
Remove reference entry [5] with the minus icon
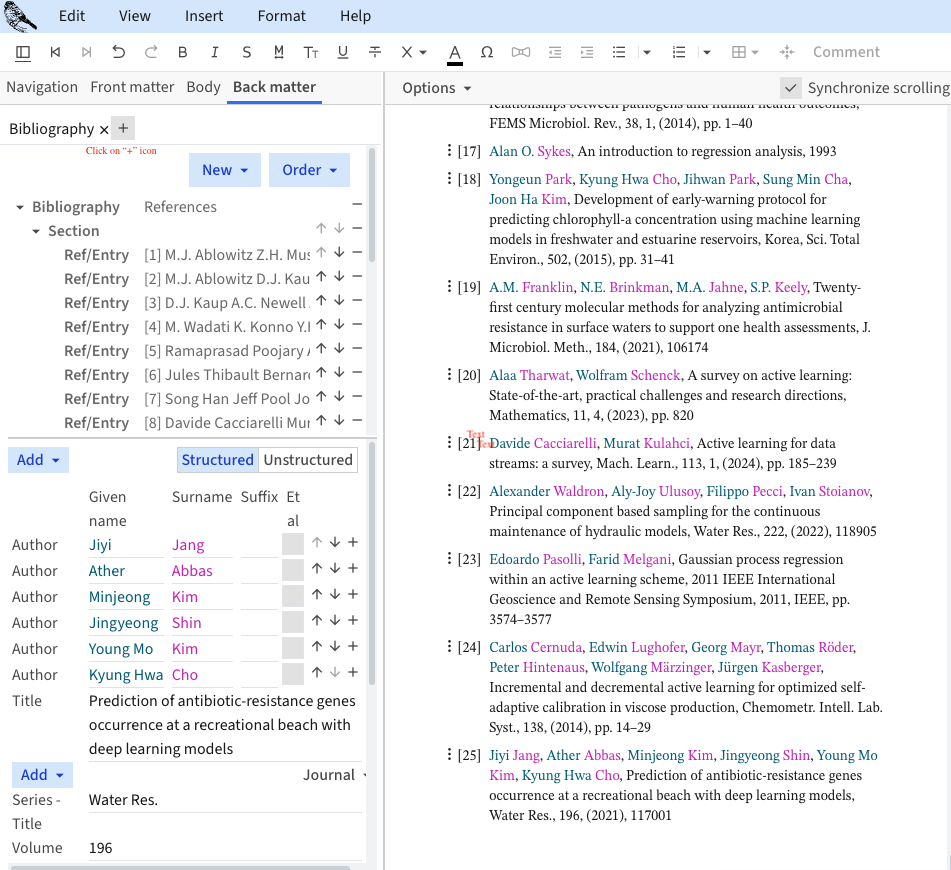tap(357, 351)
